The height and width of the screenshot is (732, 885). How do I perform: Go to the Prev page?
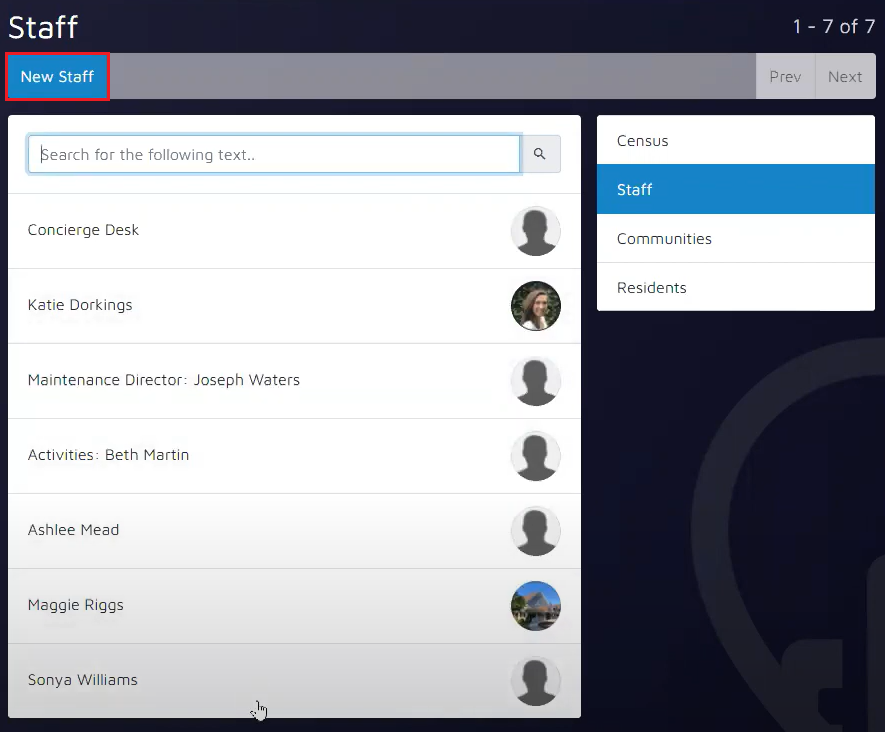point(785,77)
